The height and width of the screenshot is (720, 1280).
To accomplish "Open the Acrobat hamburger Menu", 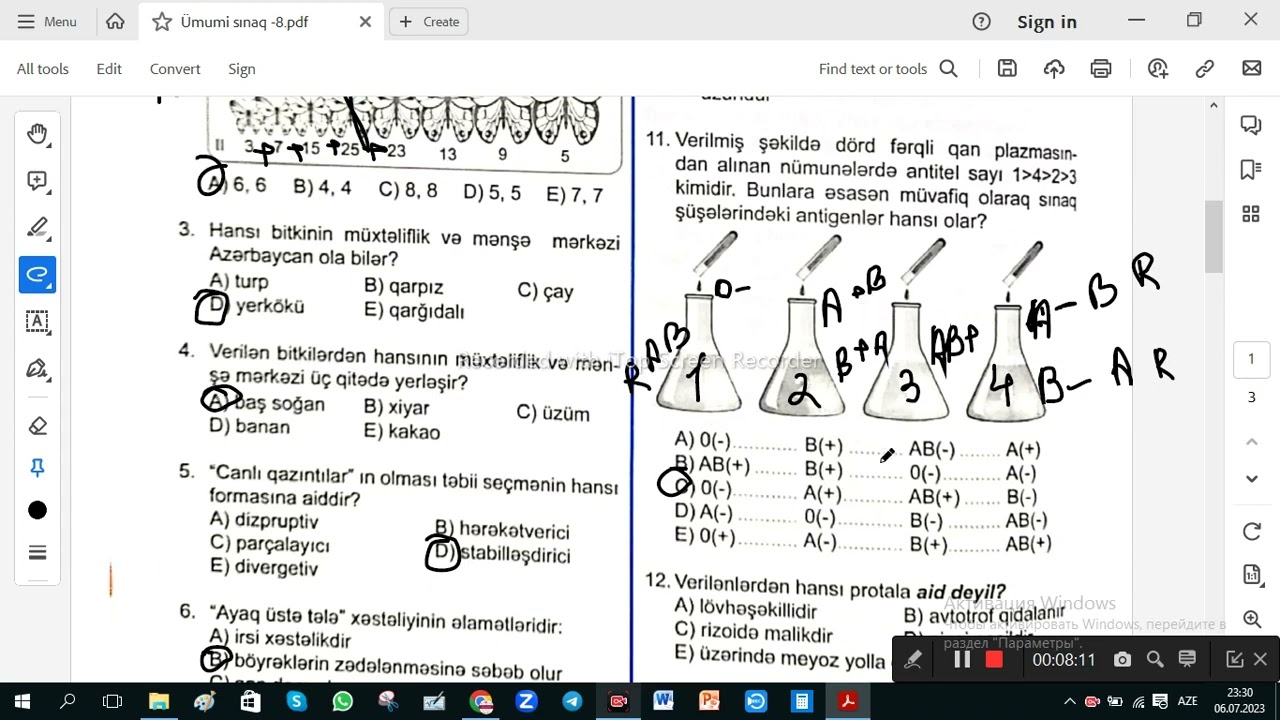I will [x=47, y=21].
